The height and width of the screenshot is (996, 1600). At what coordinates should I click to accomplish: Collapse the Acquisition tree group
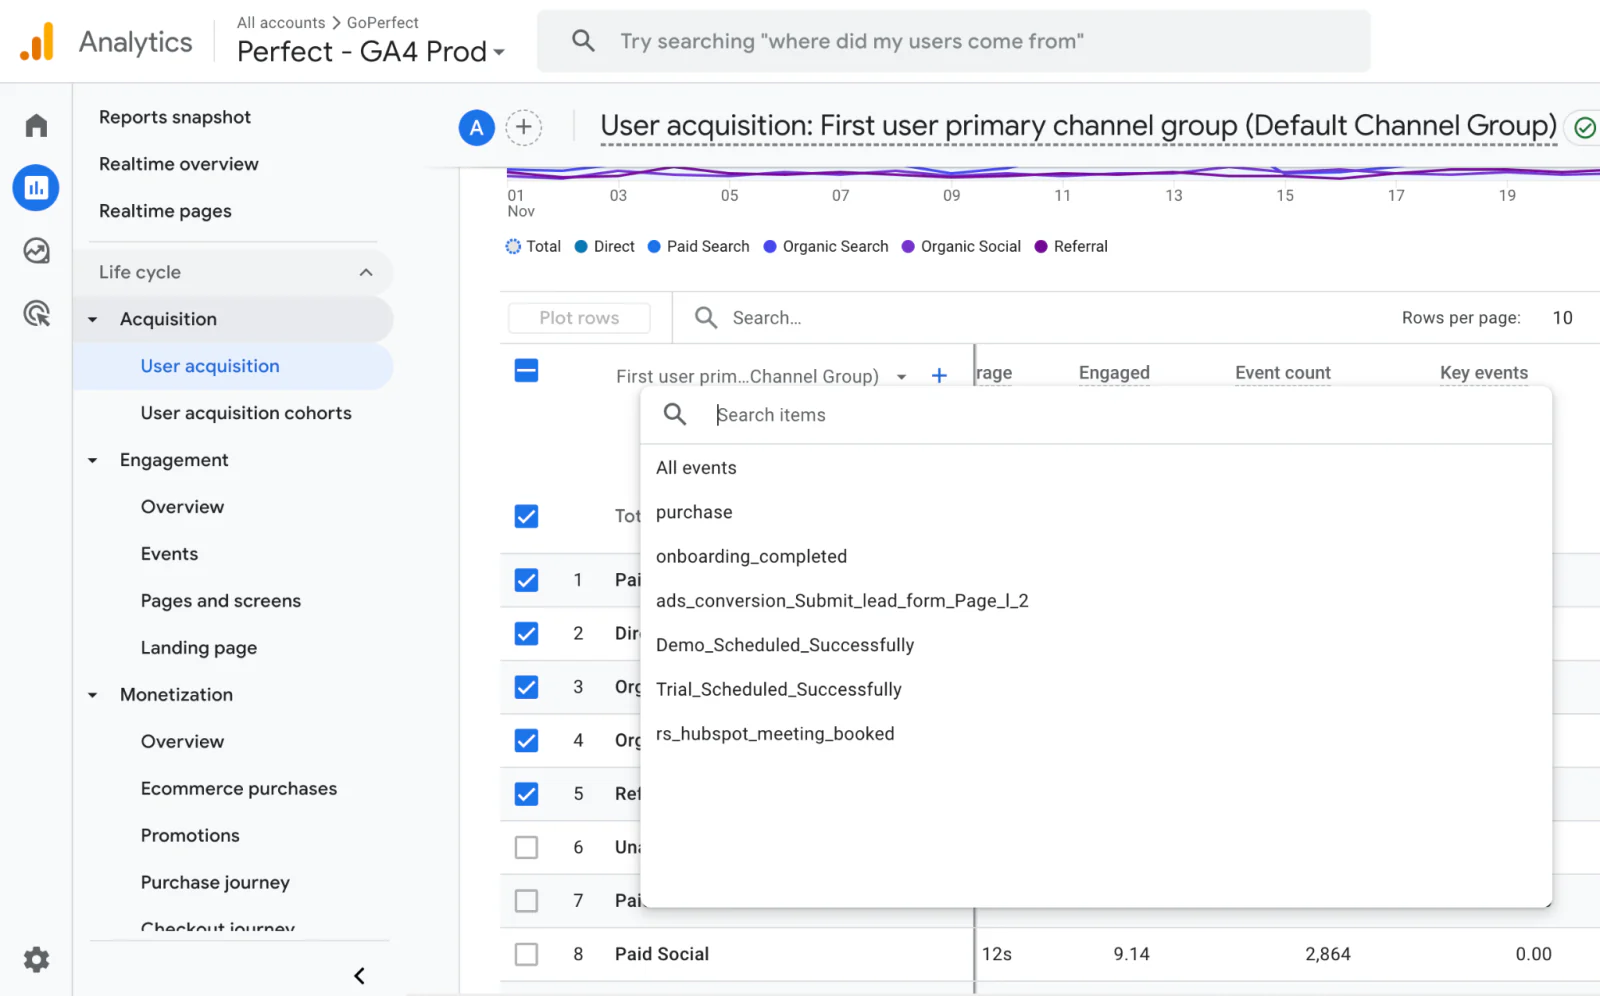(93, 320)
